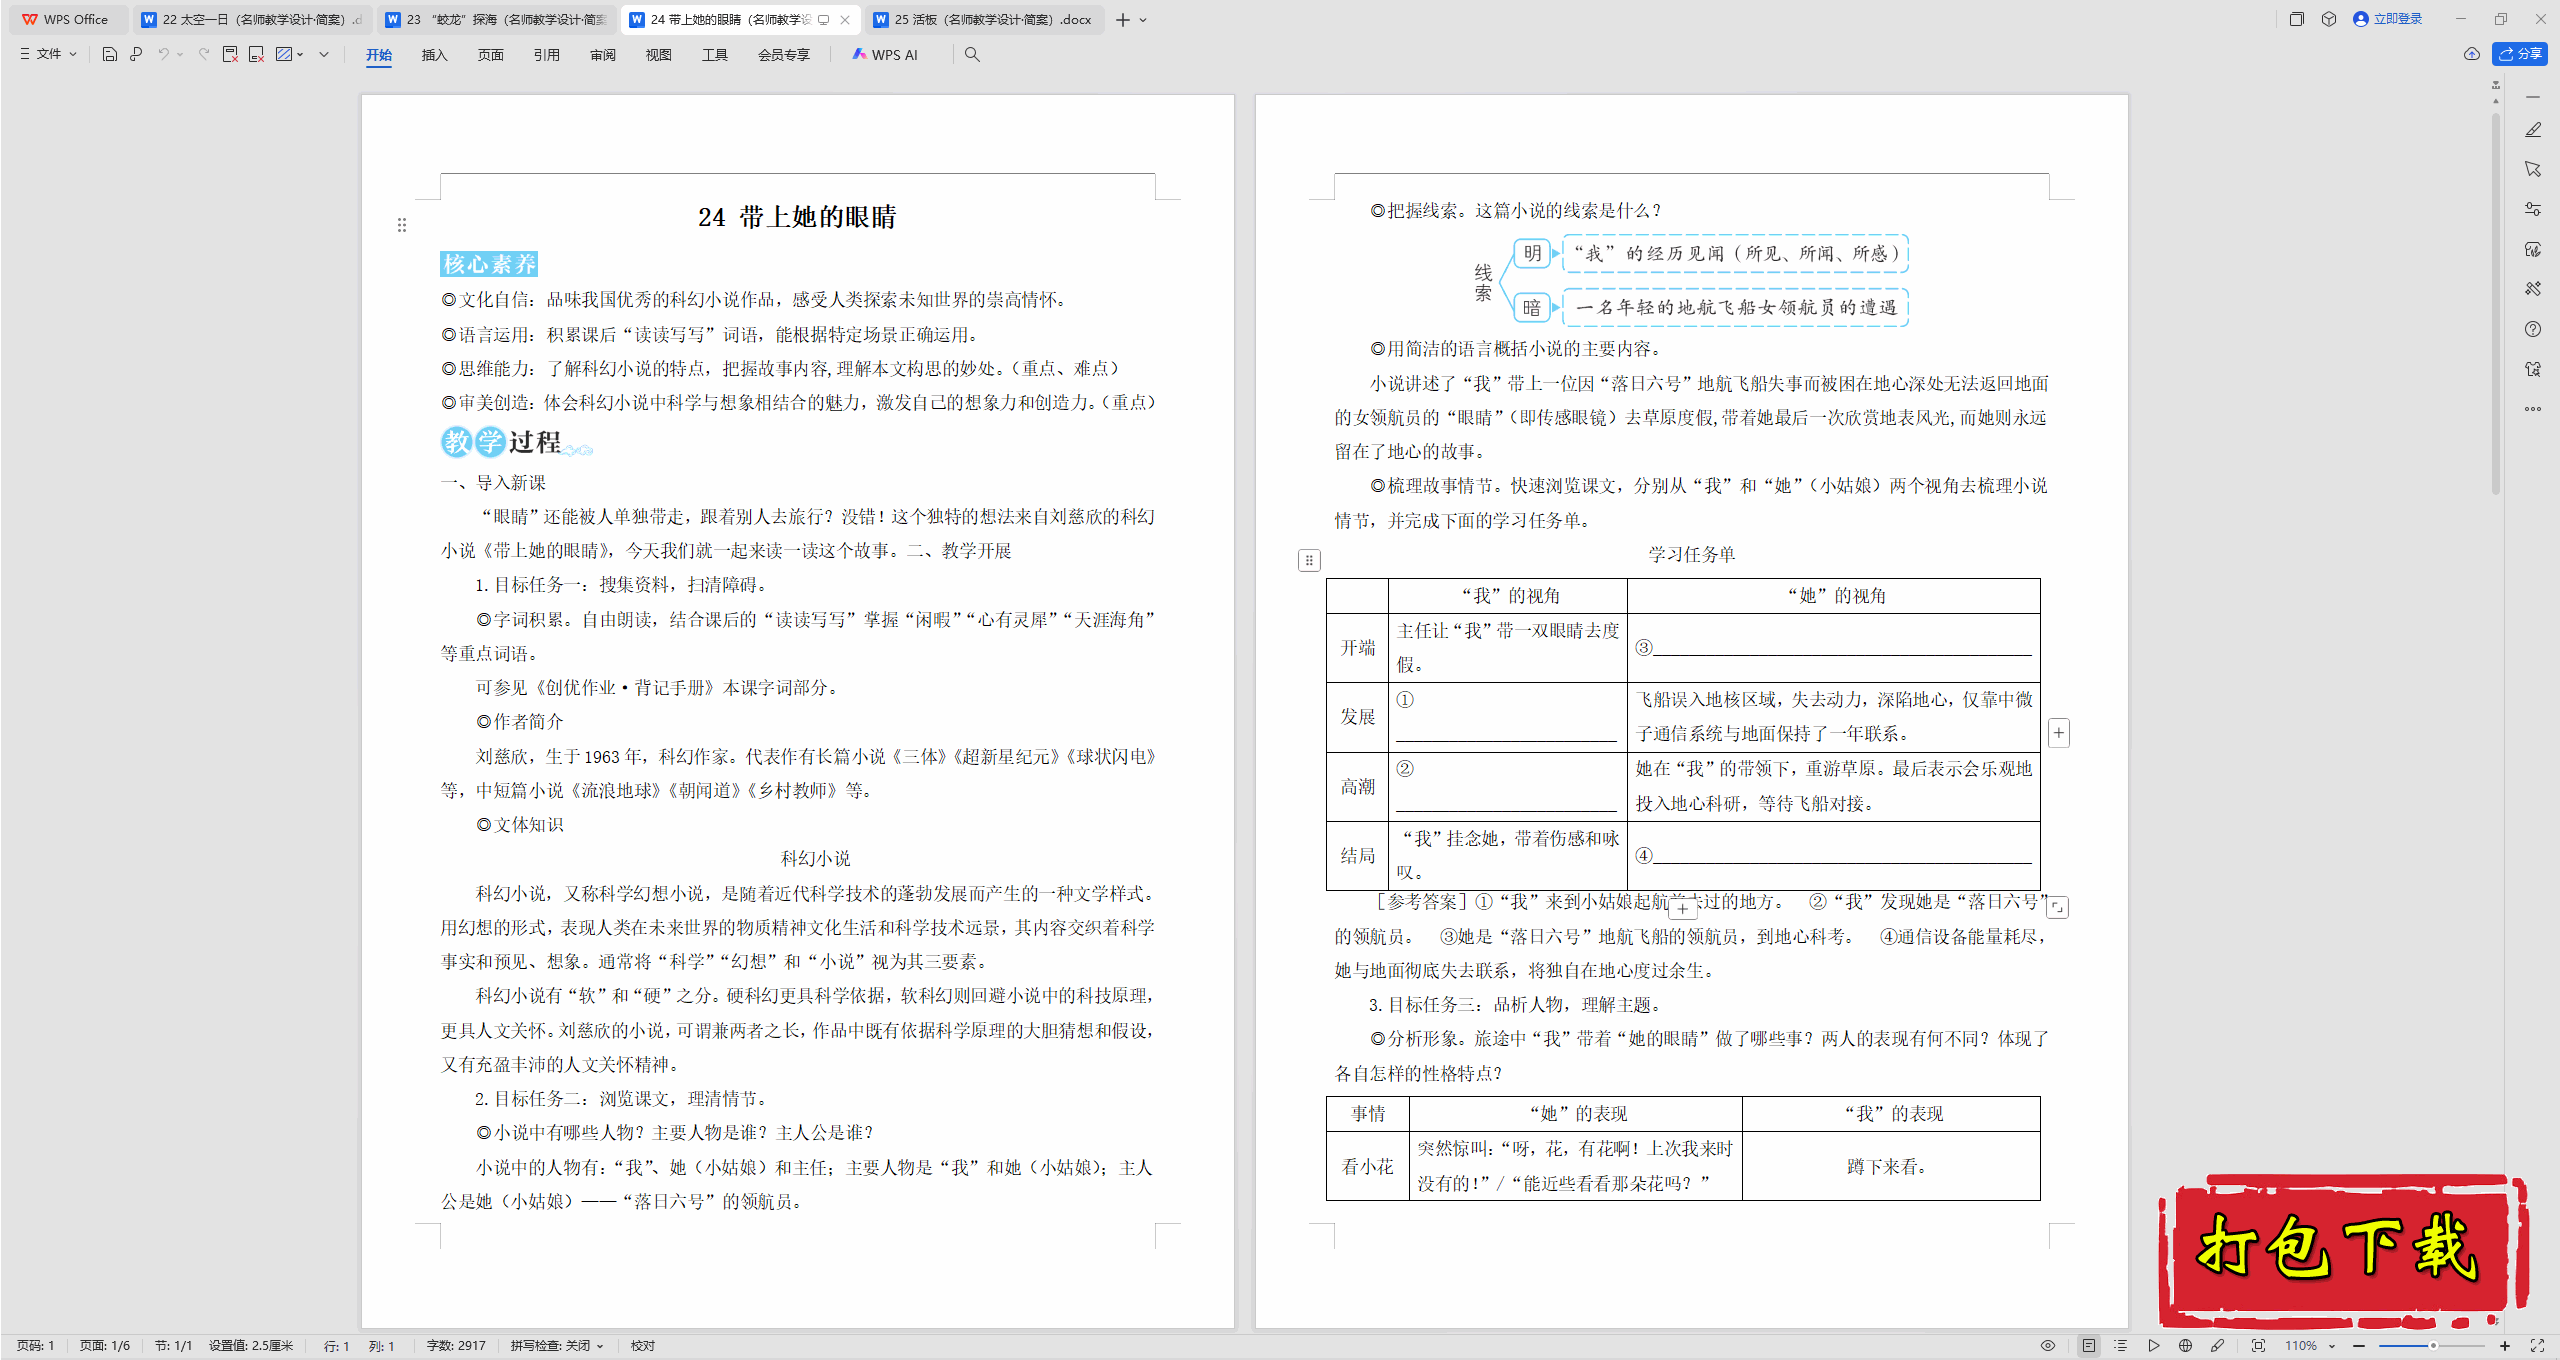
Task: Toggle the spell check status bar item
Action: [557, 1346]
